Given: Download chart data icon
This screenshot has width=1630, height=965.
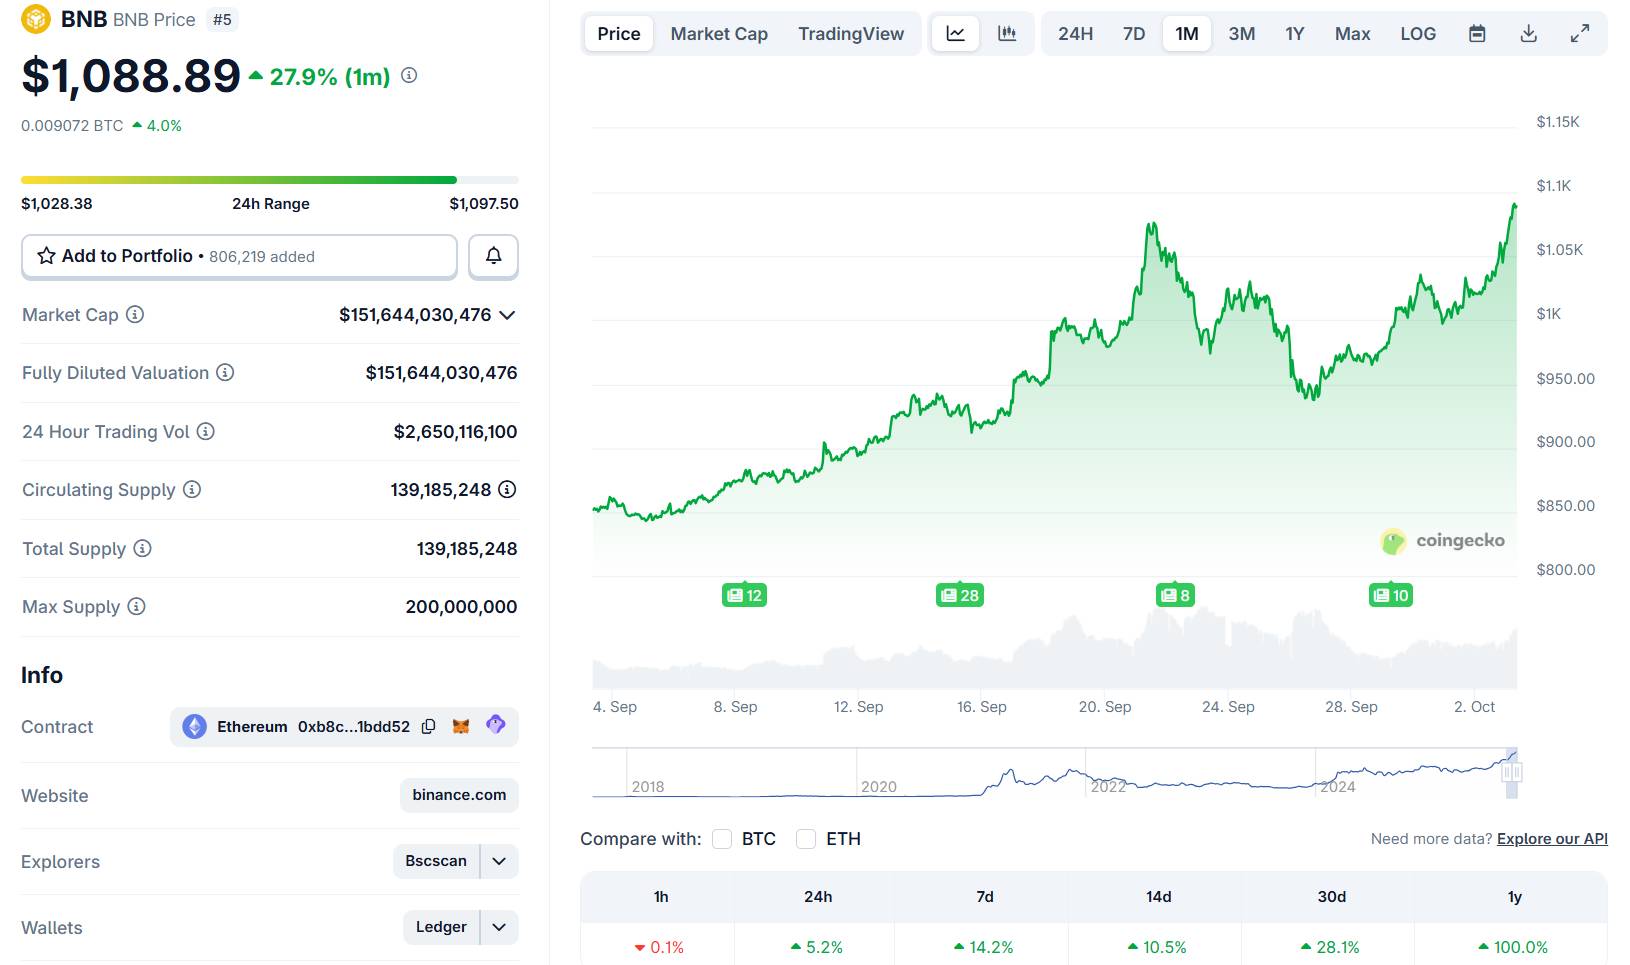Looking at the screenshot, I should (1528, 34).
